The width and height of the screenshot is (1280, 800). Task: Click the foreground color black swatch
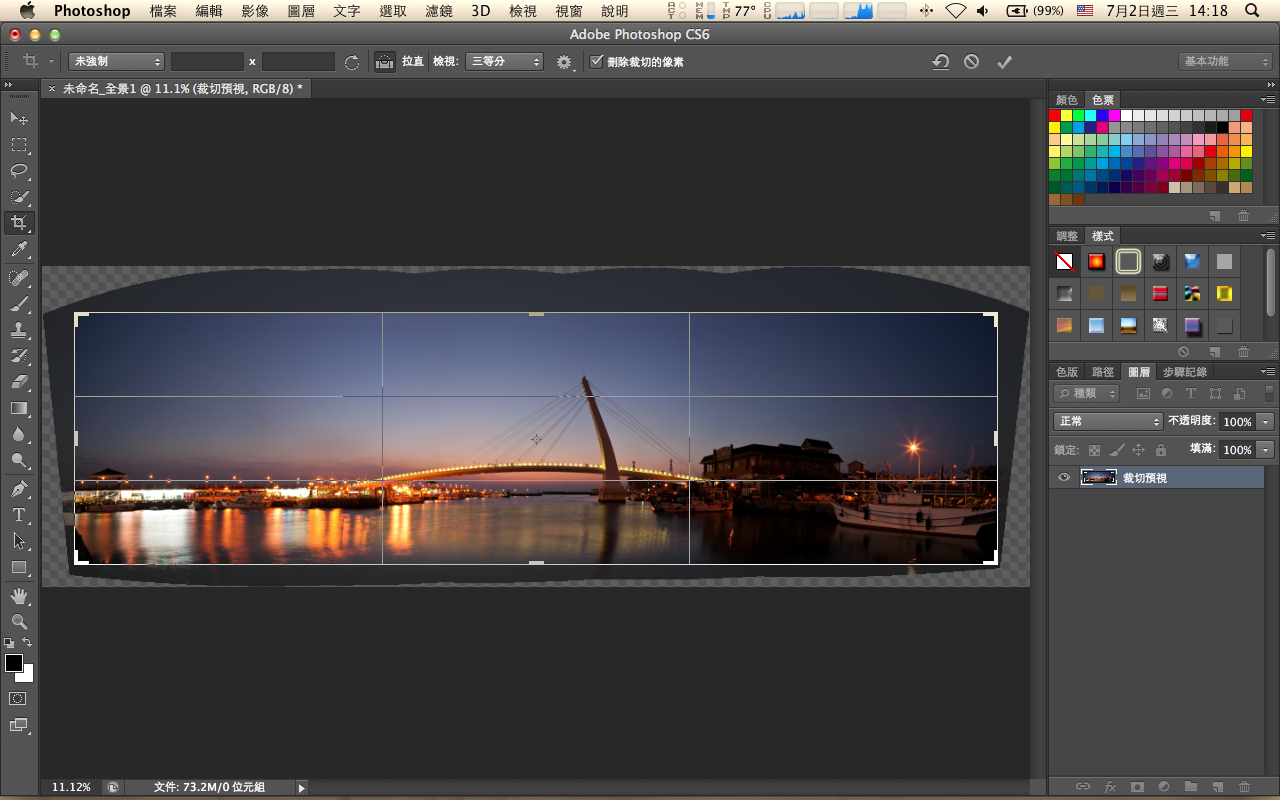[x=14, y=663]
